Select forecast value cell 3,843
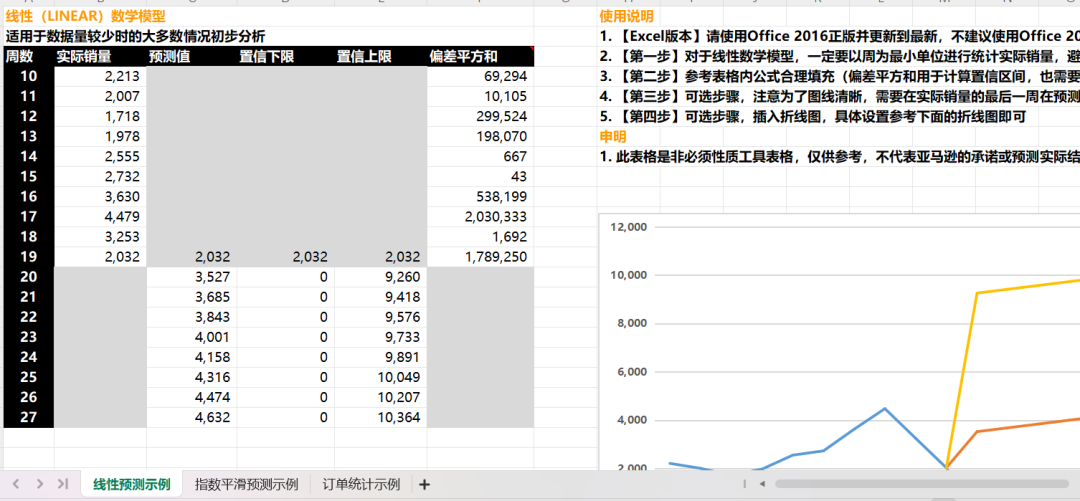1080x501 pixels. (191, 317)
